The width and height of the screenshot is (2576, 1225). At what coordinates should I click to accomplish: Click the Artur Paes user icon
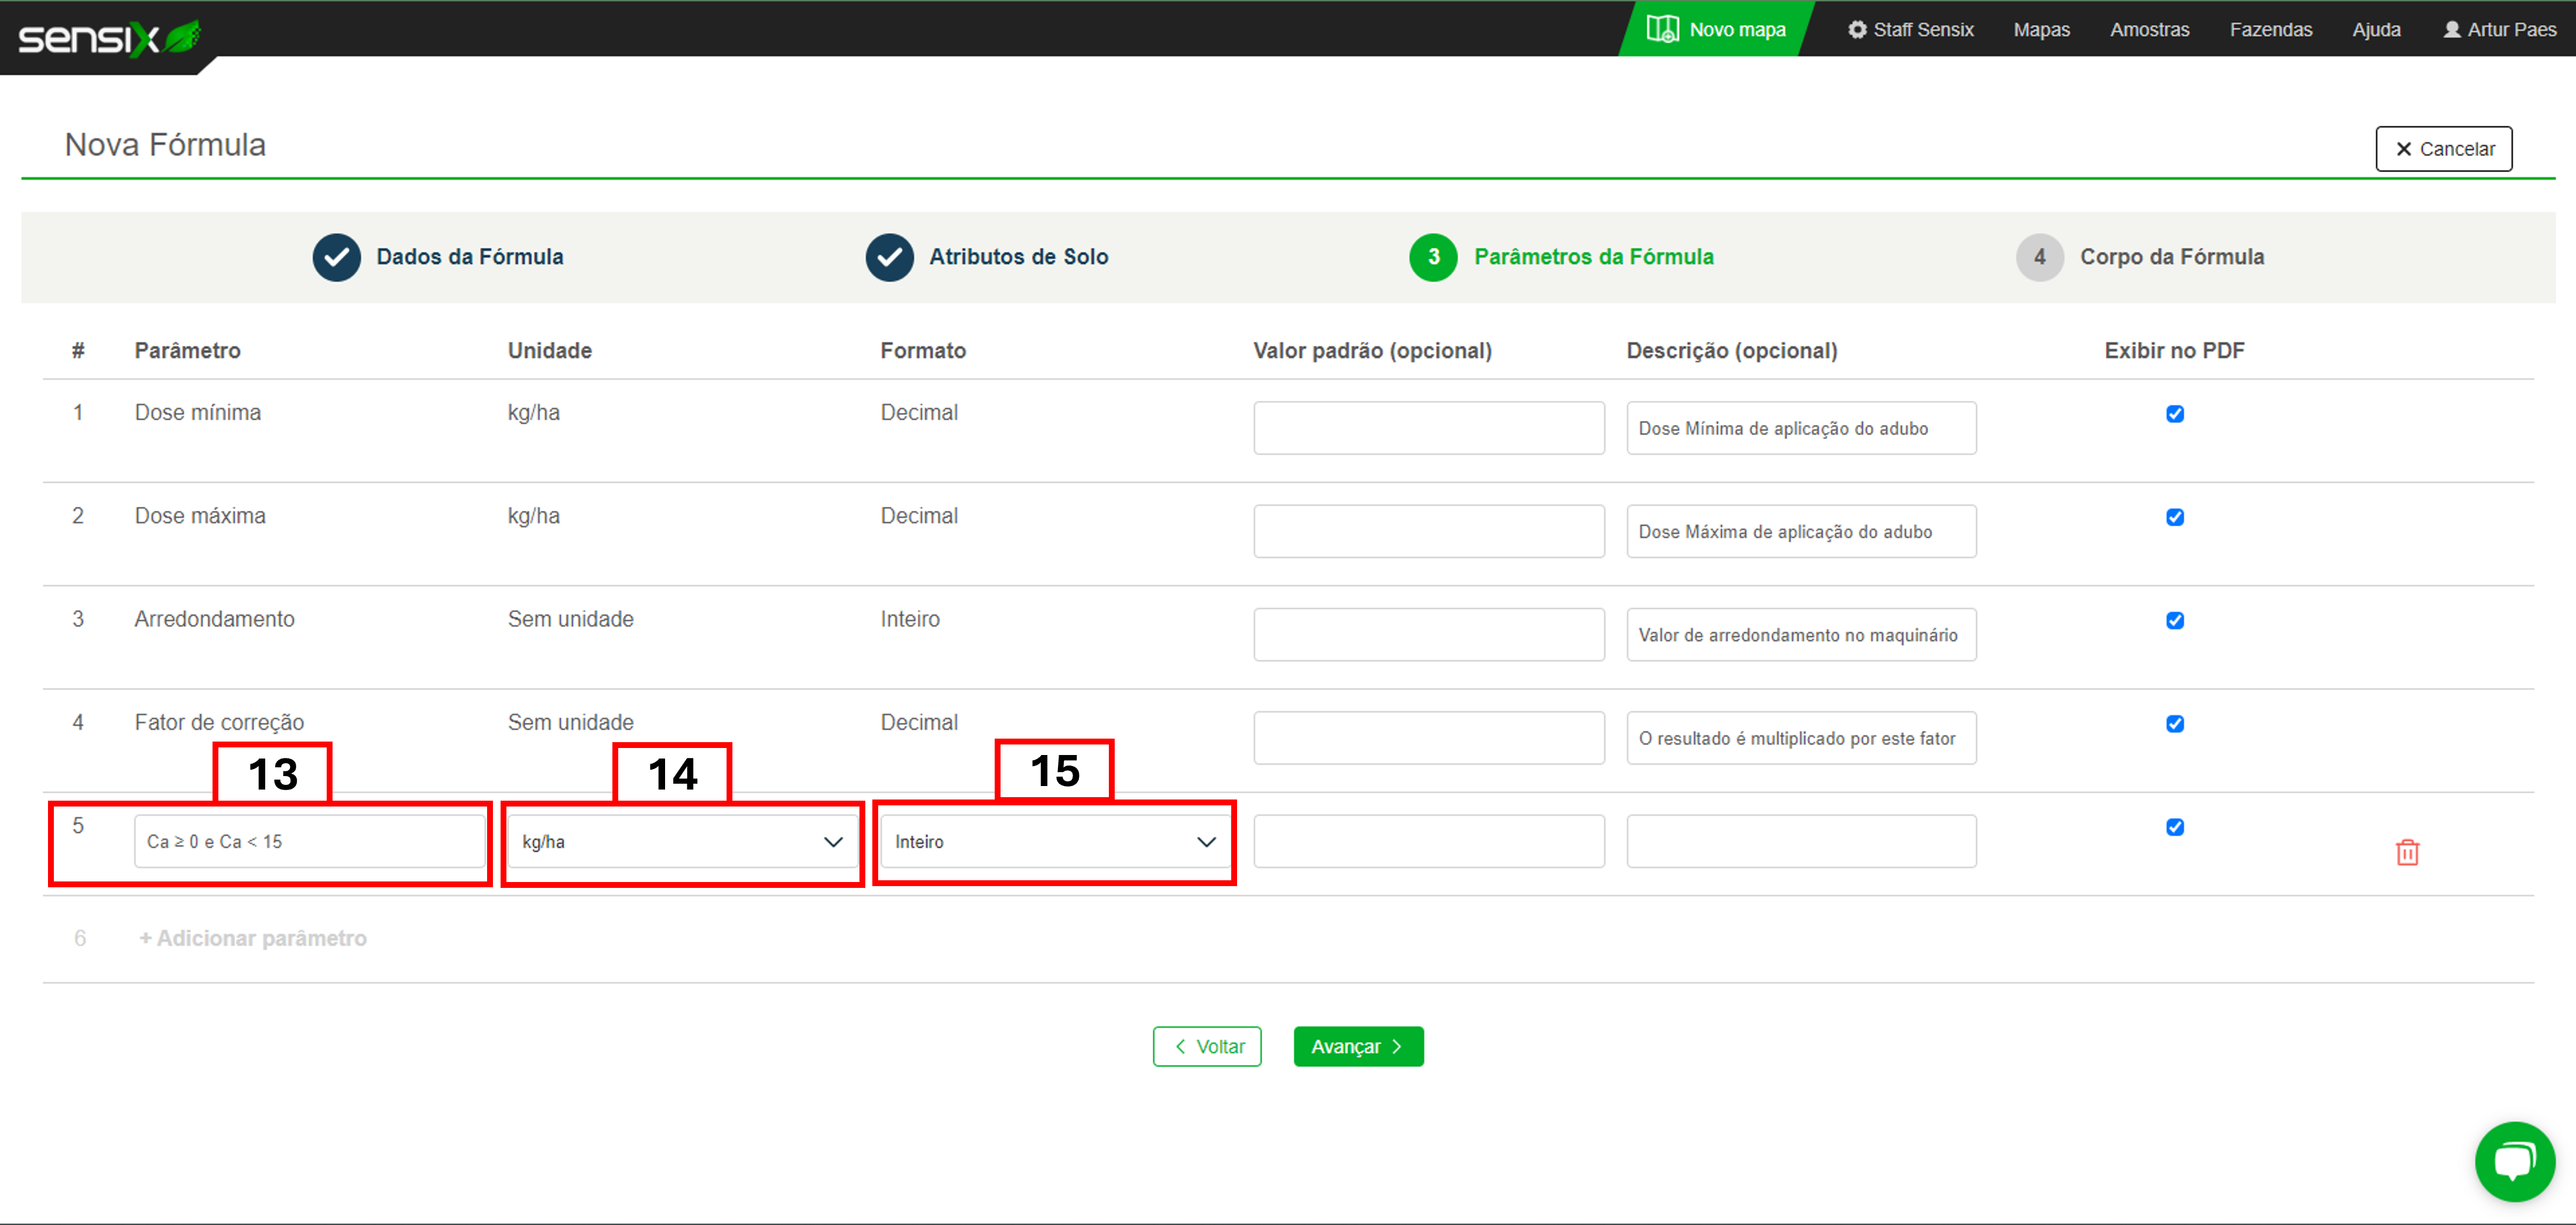tap(2451, 30)
